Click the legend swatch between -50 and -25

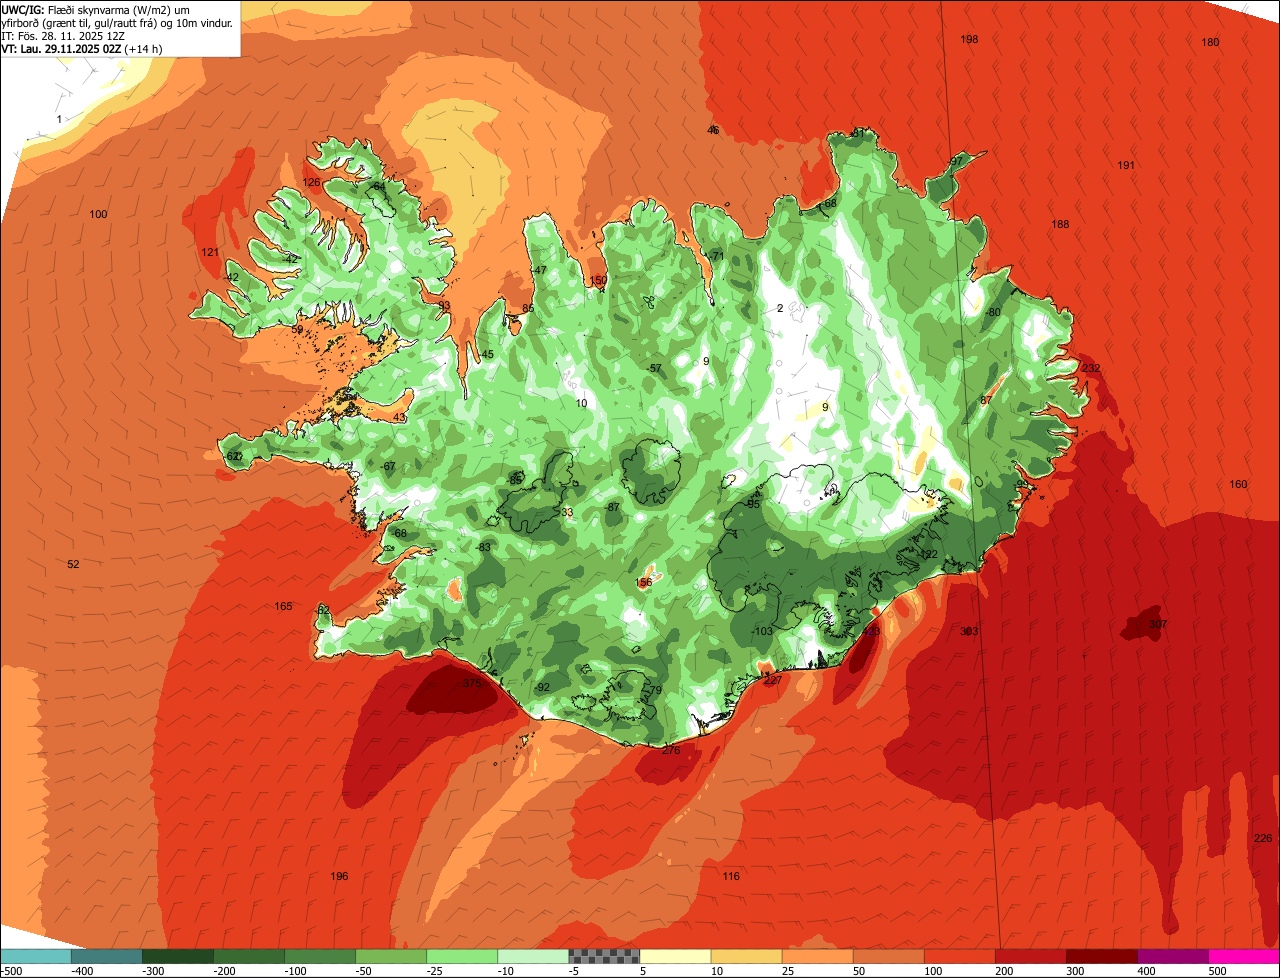(390, 956)
